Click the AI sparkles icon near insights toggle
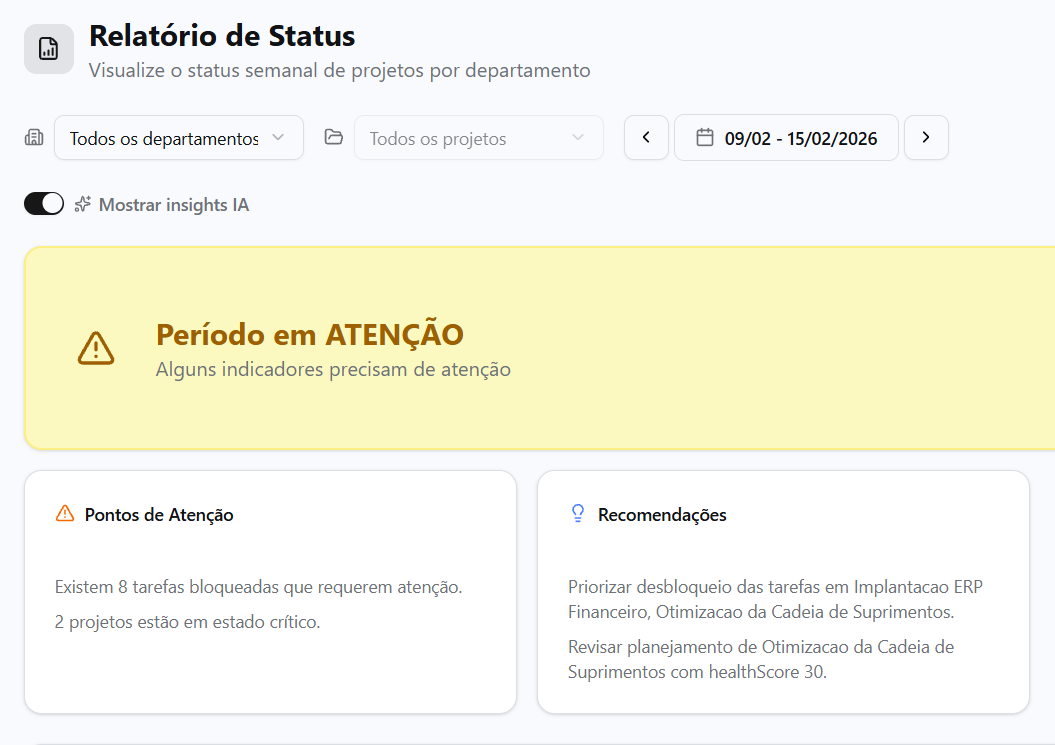The height and width of the screenshot is (745, 1055). 80,203
